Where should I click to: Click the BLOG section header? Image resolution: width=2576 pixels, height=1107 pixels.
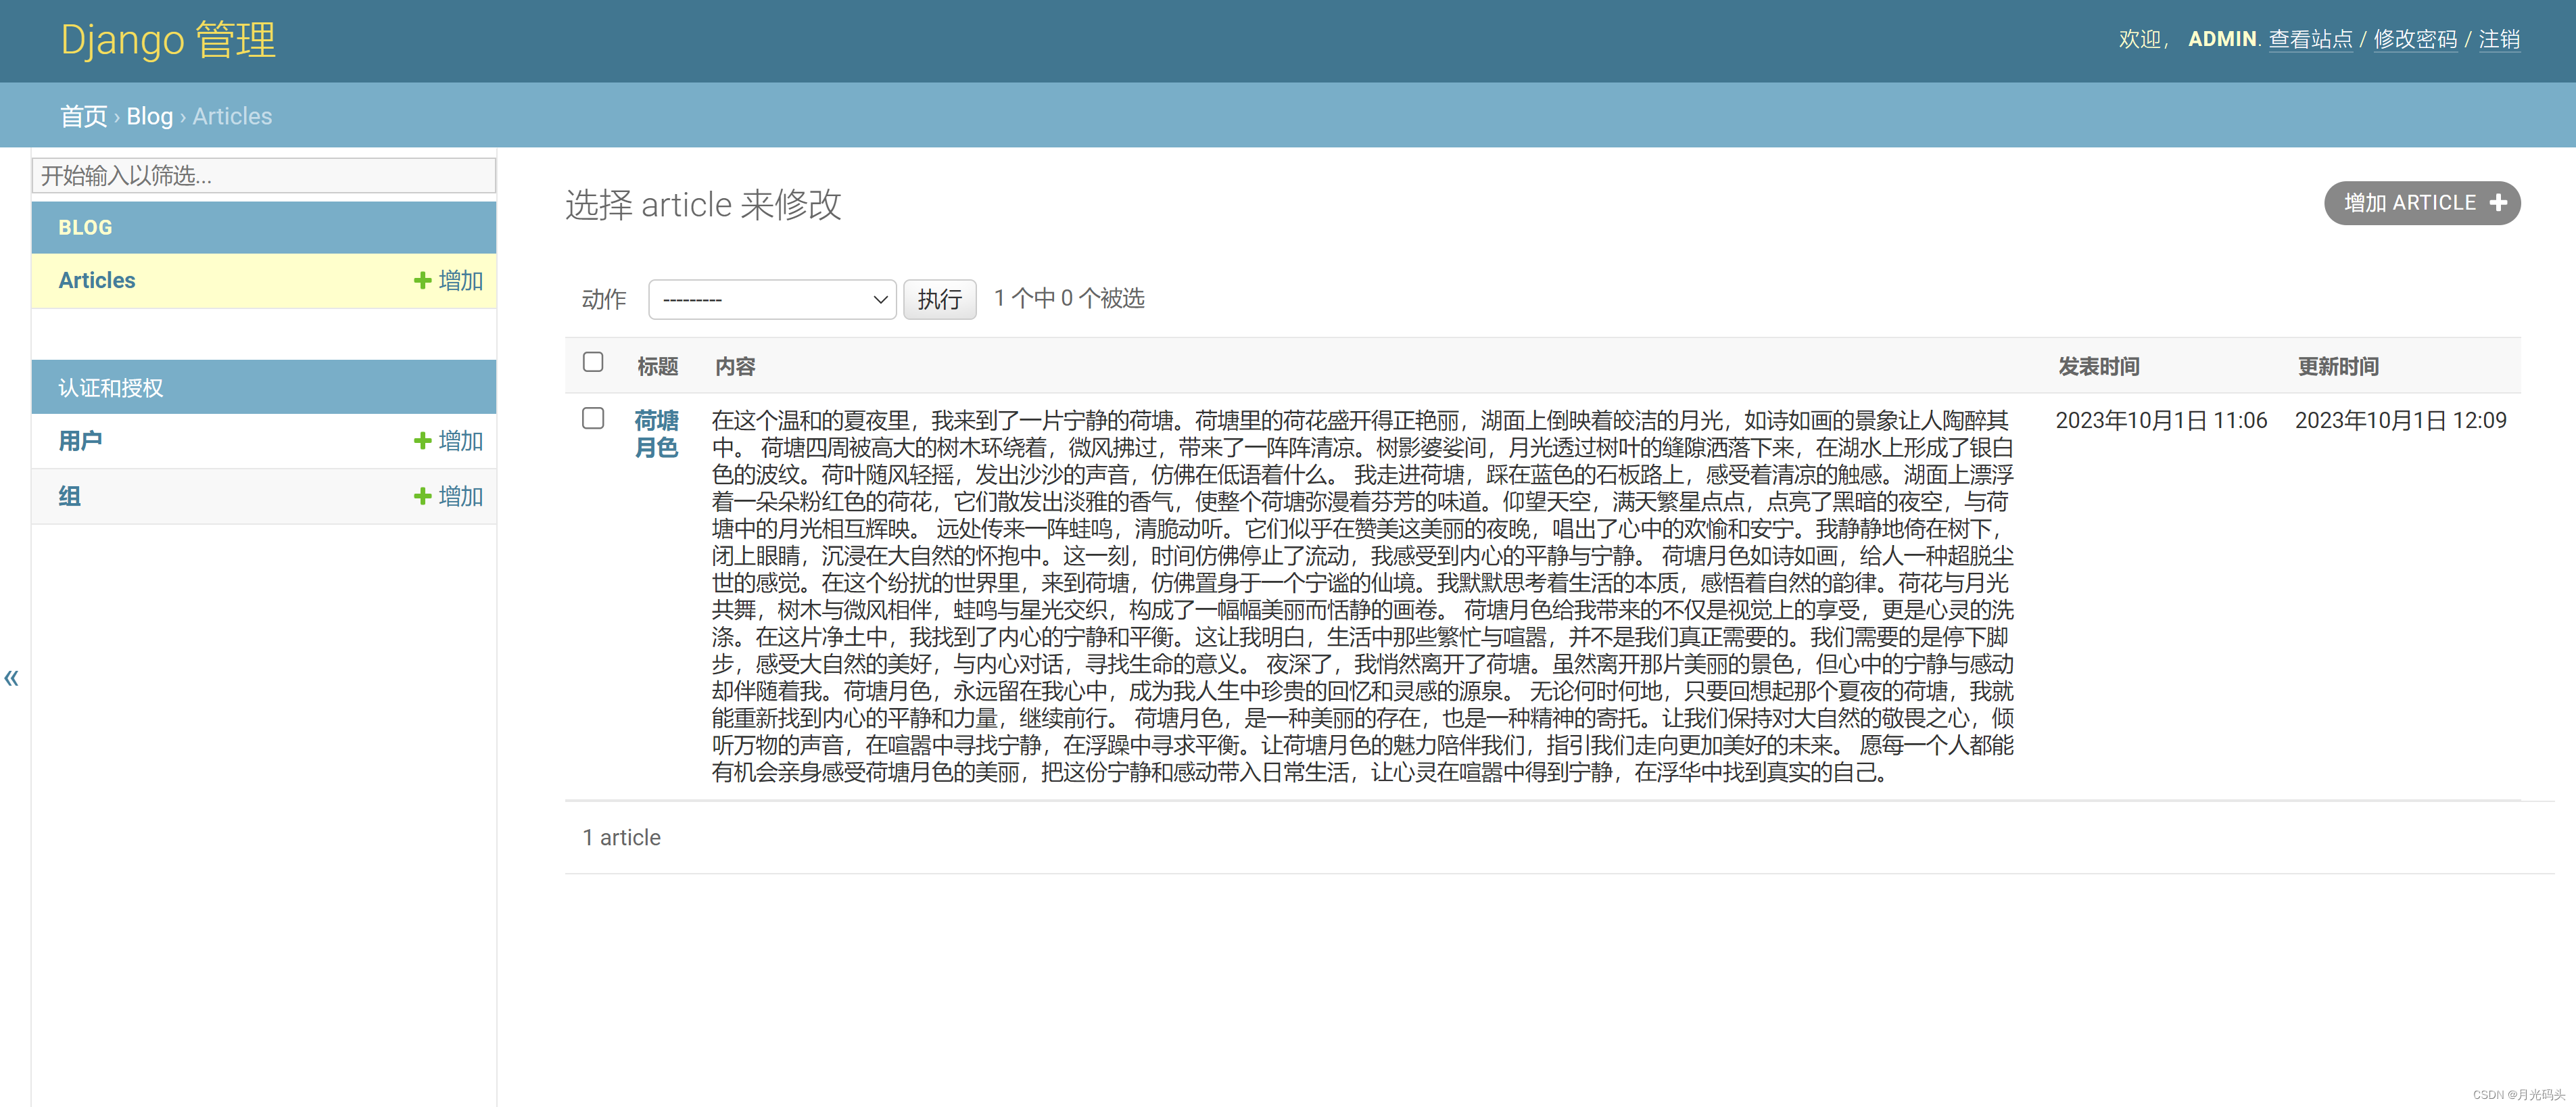point(85,228)
